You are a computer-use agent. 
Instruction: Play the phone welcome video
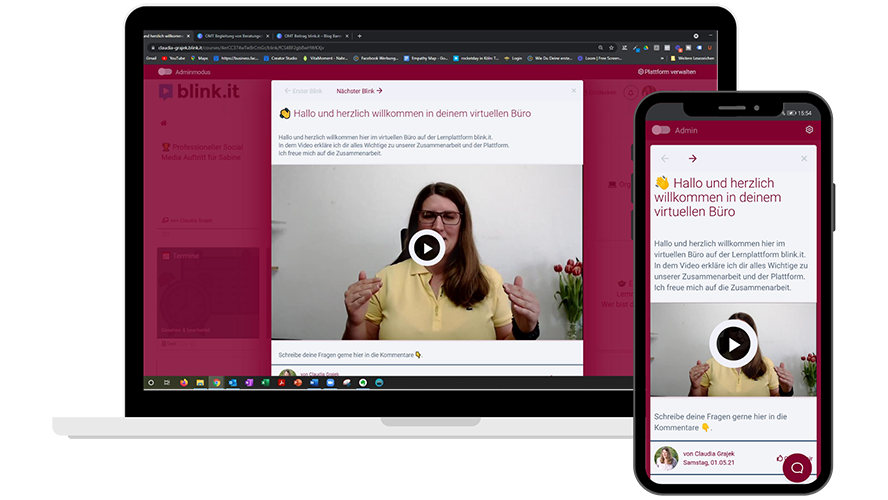733,344
